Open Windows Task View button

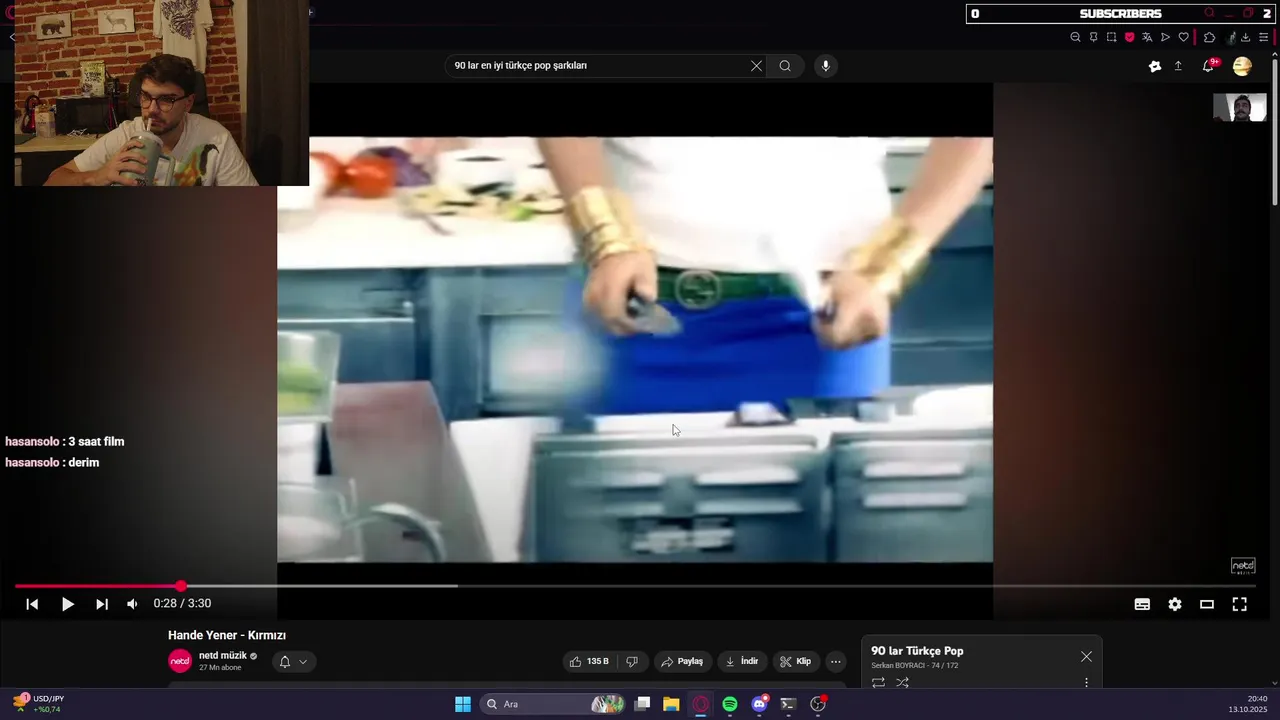pyautogui.click(x=643, y=704)
